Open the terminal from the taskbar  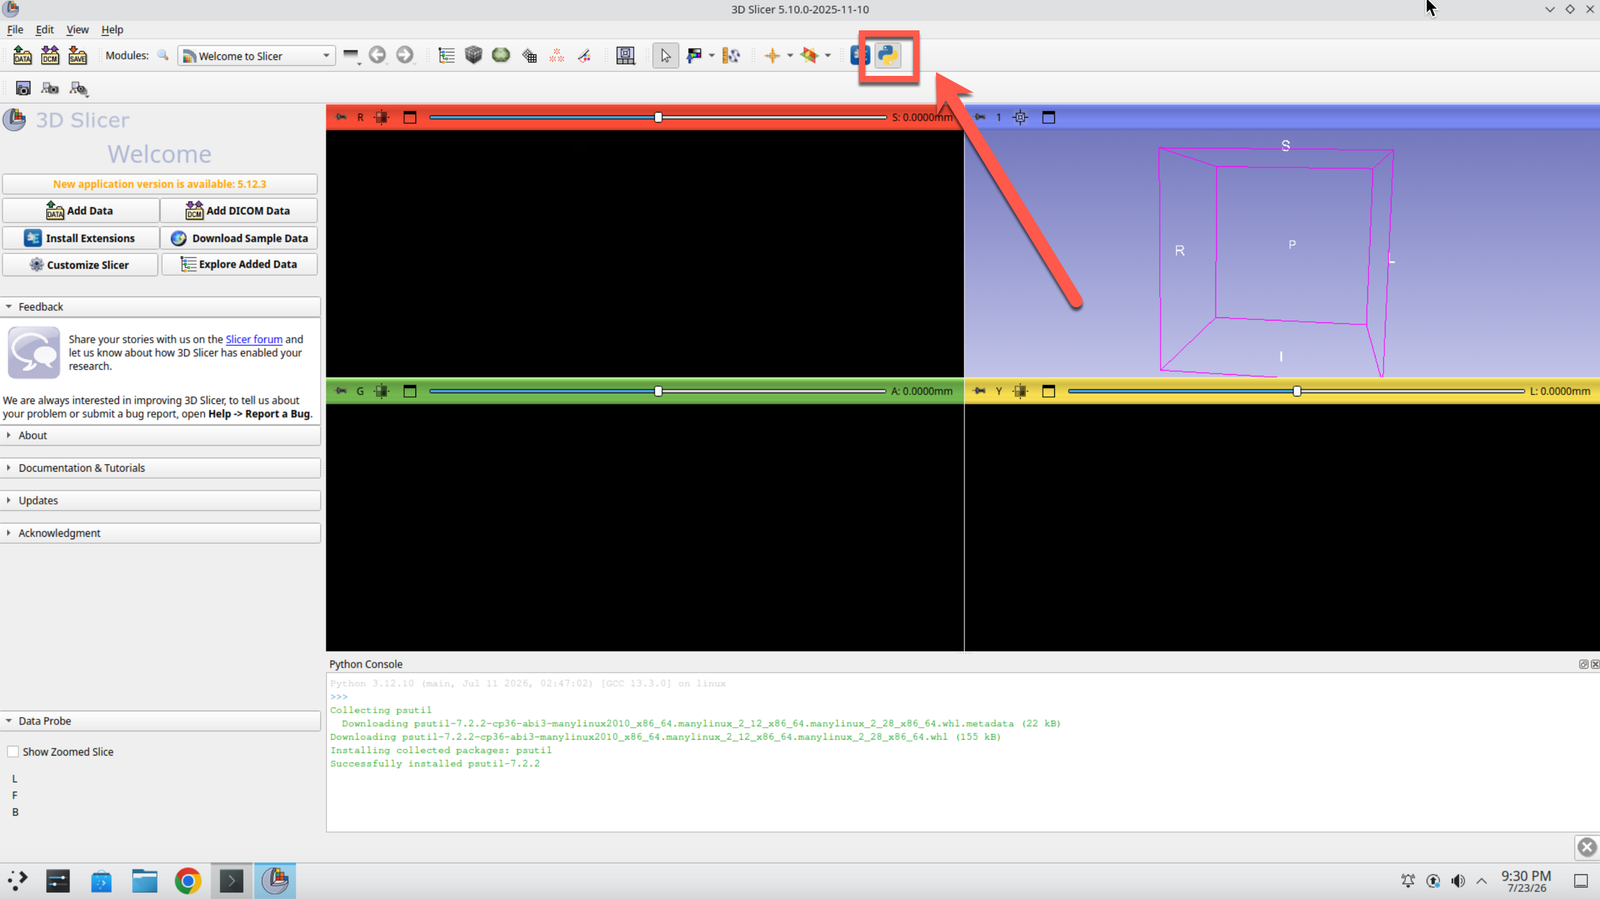point(231,881)
